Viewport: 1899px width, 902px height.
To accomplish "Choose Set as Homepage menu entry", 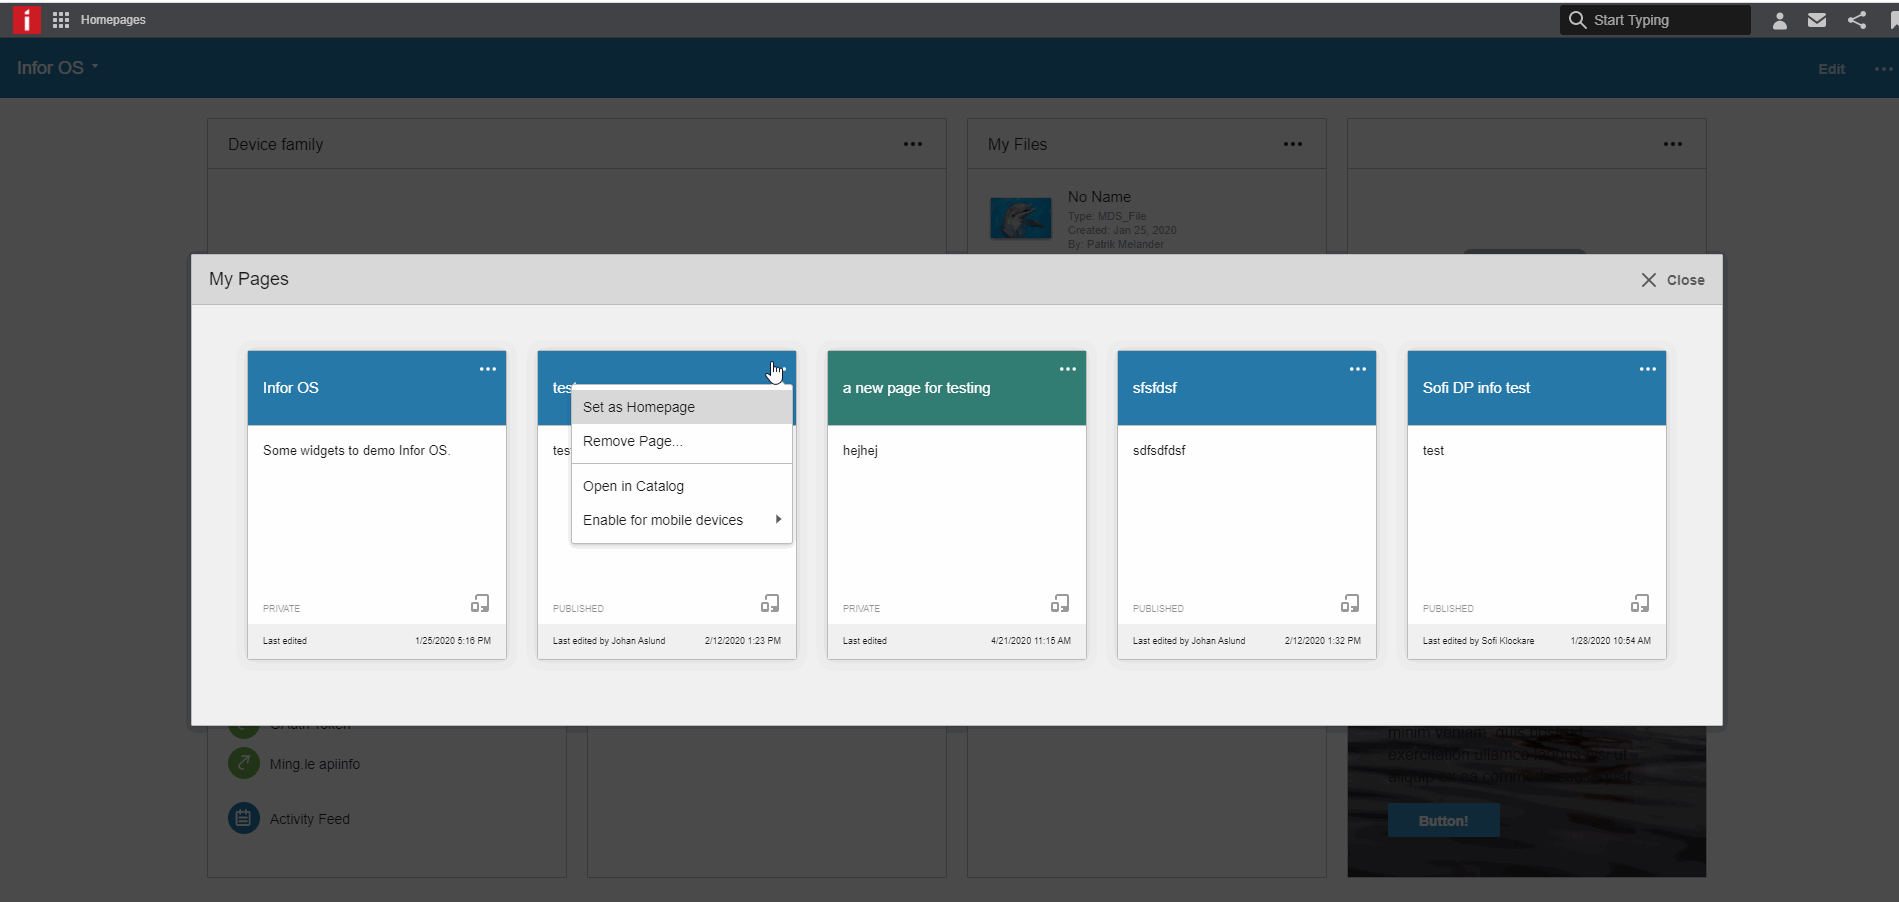I will 682,407.
